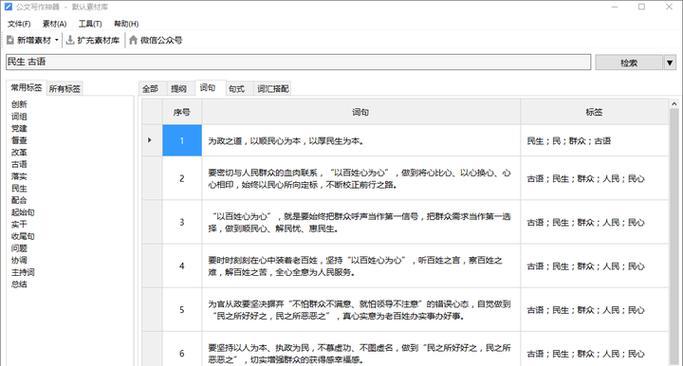Viewport: 683px width, 366px height.
Task: Click sentence starting “以百姓心为心”，就是要始终
Action: pos(360,222)
